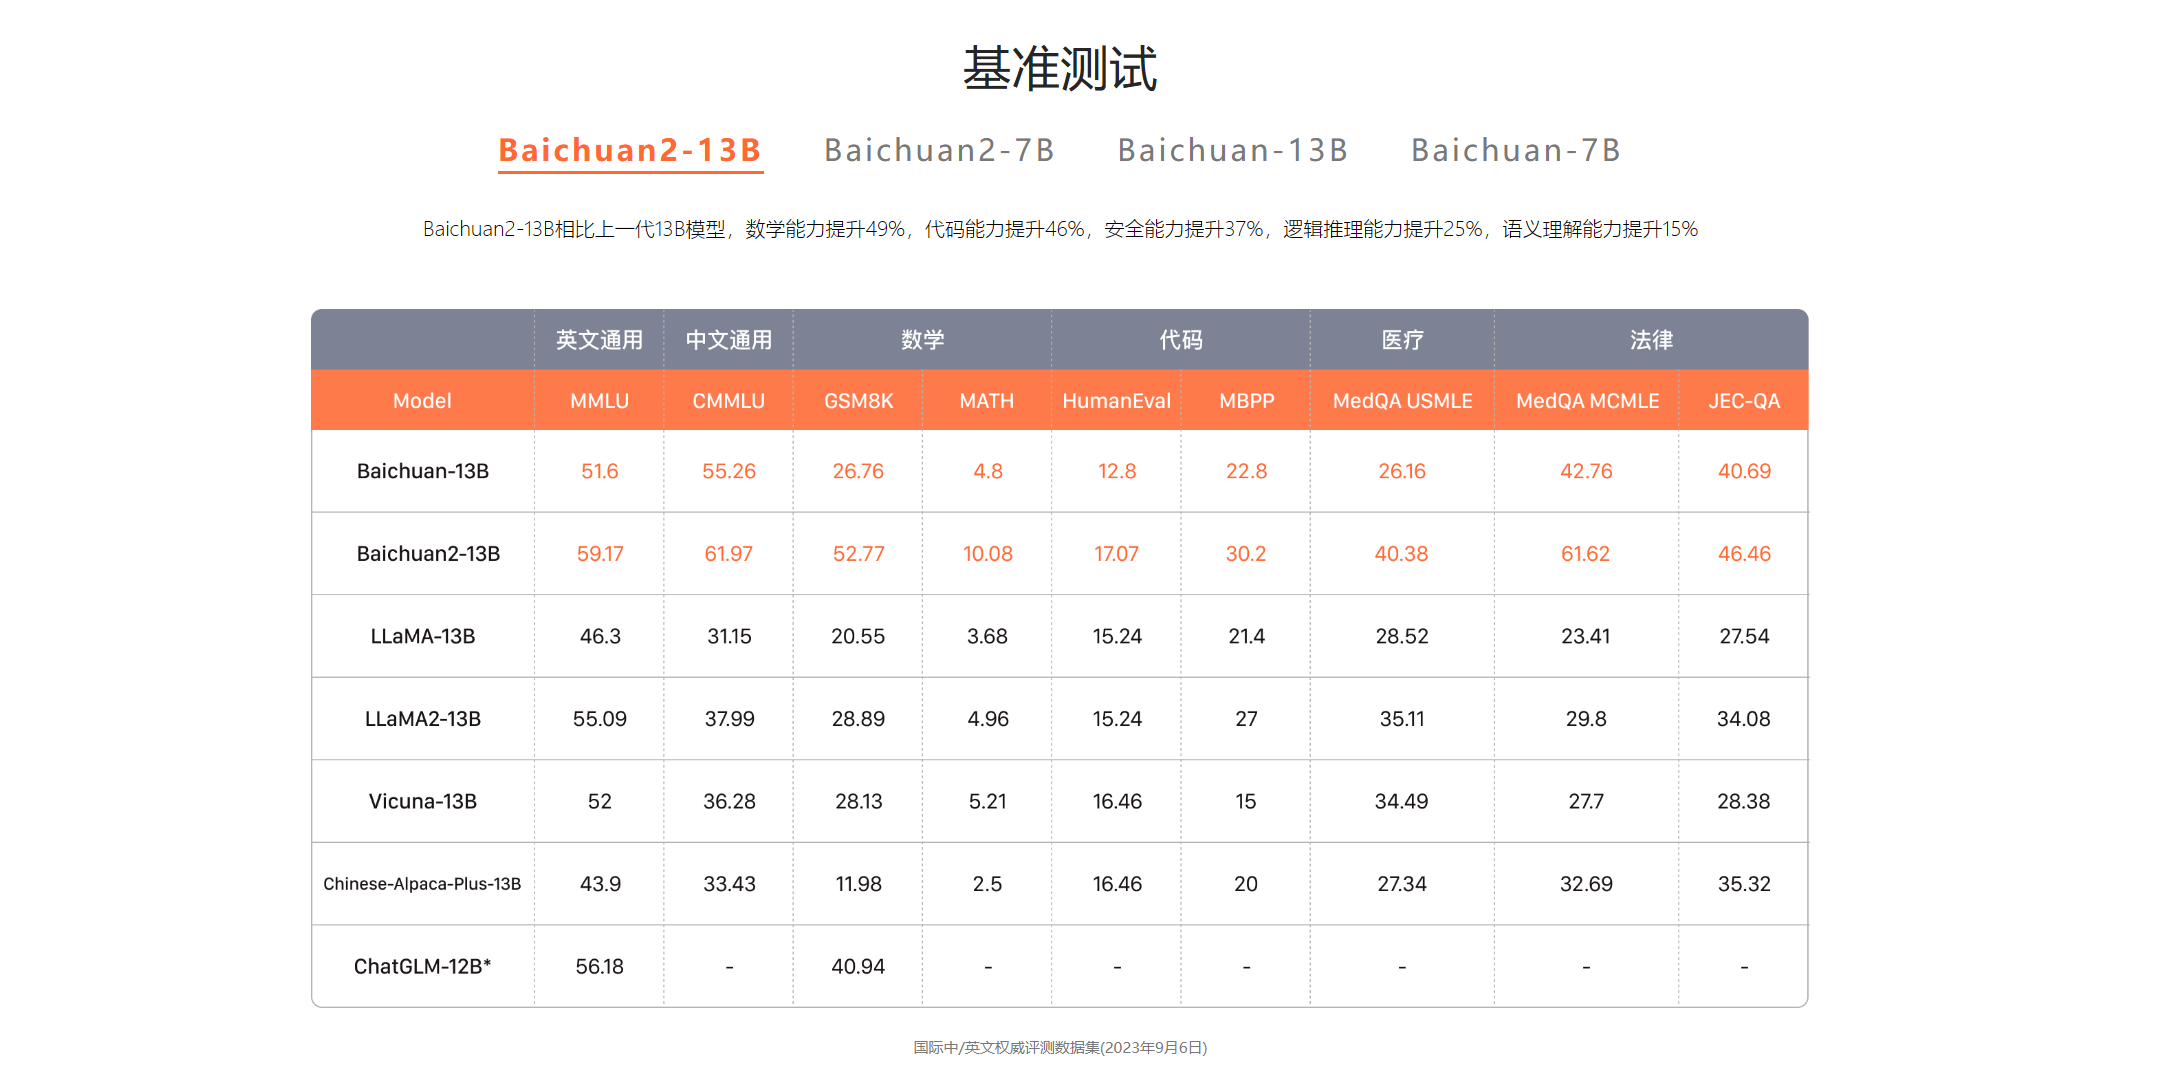Image resolution: width=2178 pixels, height=1080 pixels.
Task: Select Chinese-Alpaca-Plus-13B MedQA MCMLE value 32.69
Action: [x=1586, y=884]
